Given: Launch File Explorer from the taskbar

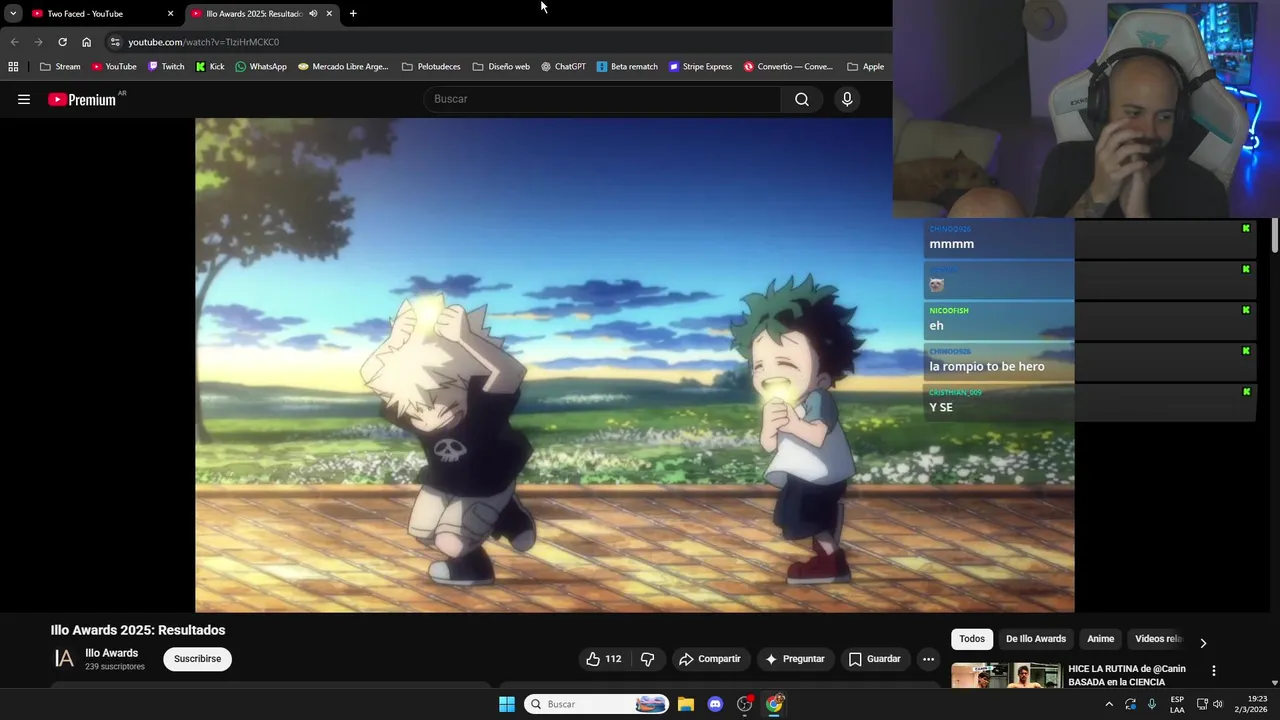Looking at the screenshot, I should click(686, 704).
